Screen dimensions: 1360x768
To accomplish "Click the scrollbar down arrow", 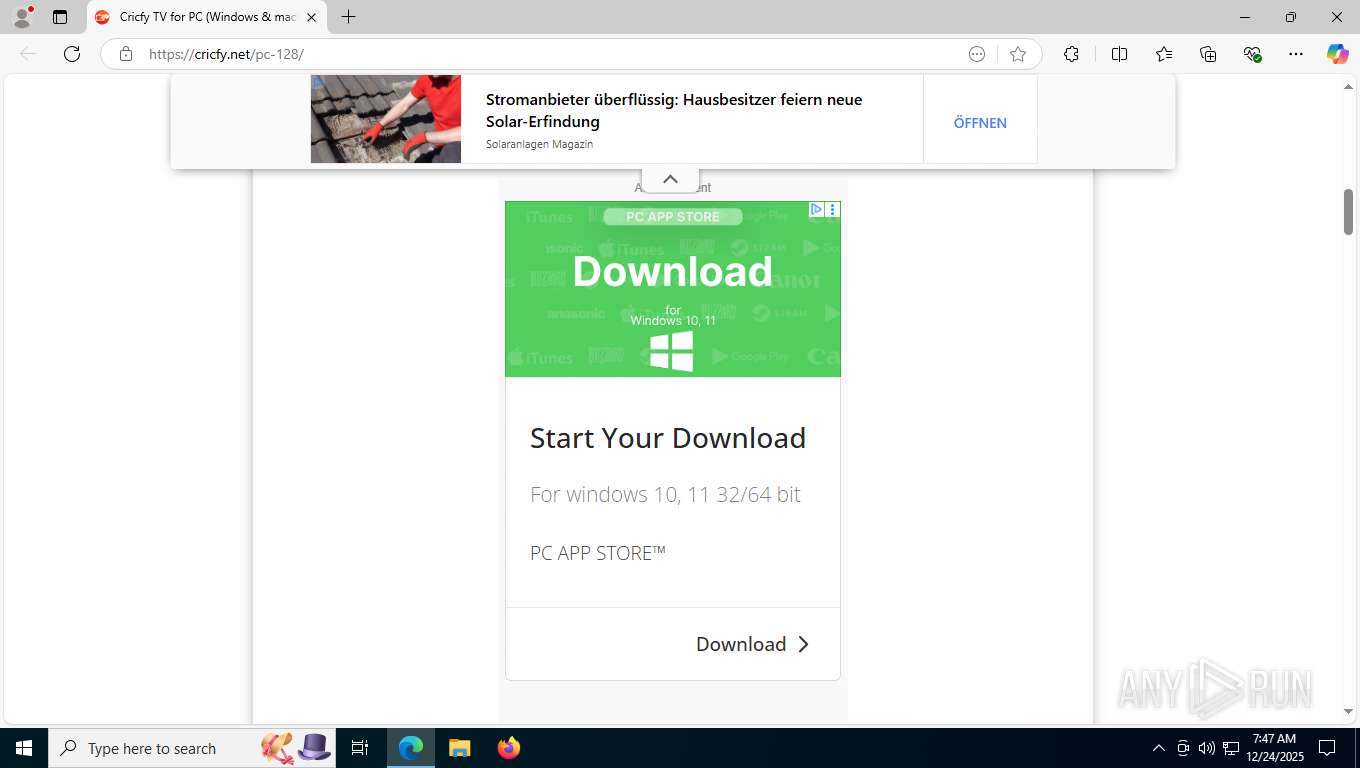I will tap(1348, 711).
